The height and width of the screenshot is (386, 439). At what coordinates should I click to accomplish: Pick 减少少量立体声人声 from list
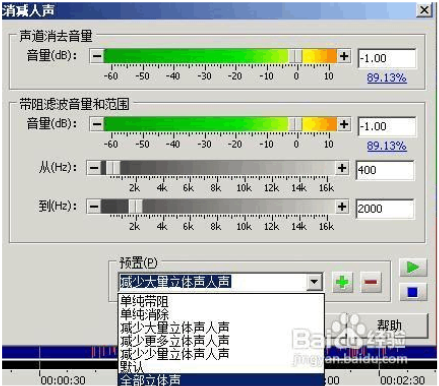(175, 353)
